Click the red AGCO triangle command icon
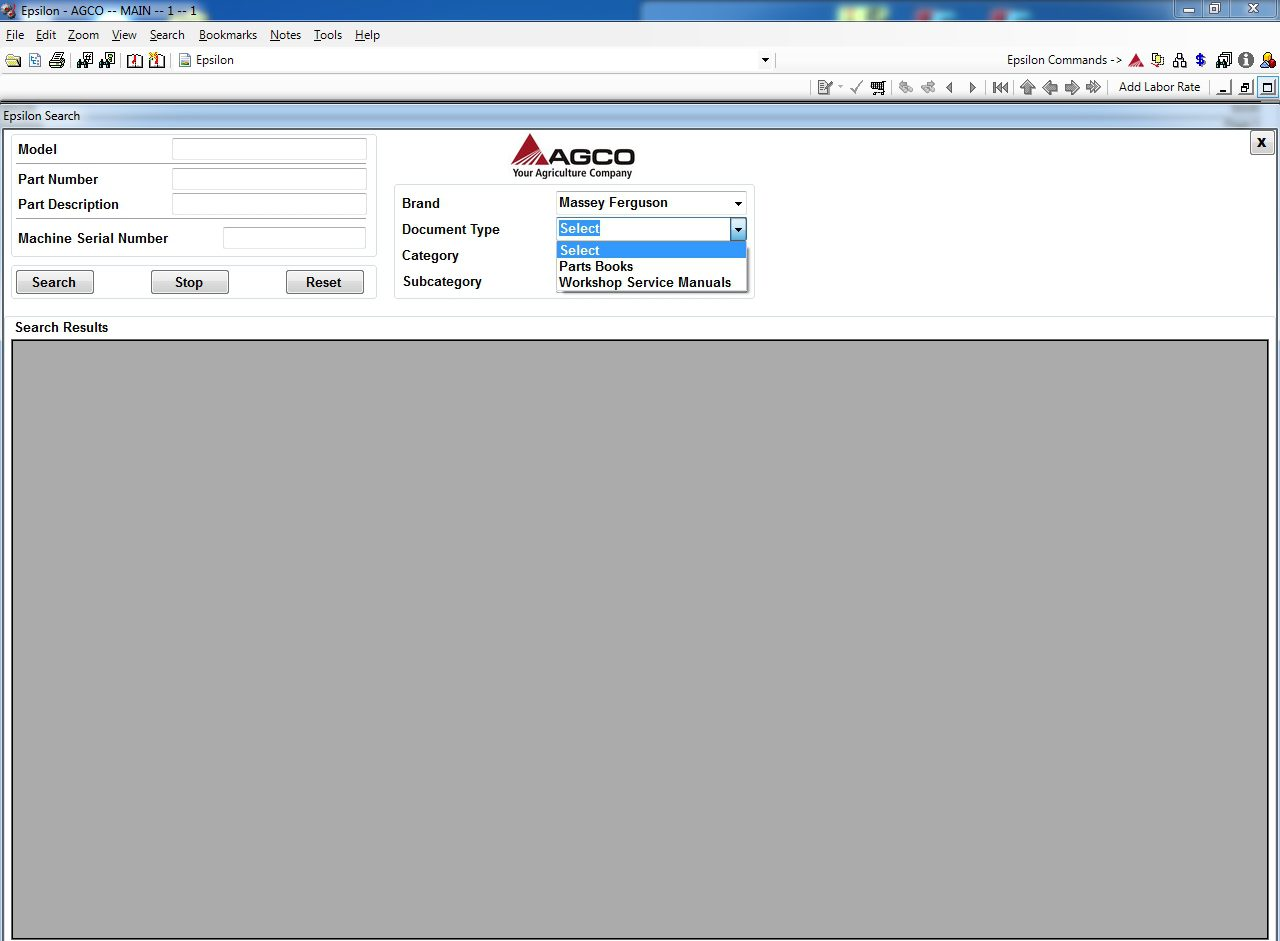This screenshot has width=1280, height=941. [x=1136, y=60]
